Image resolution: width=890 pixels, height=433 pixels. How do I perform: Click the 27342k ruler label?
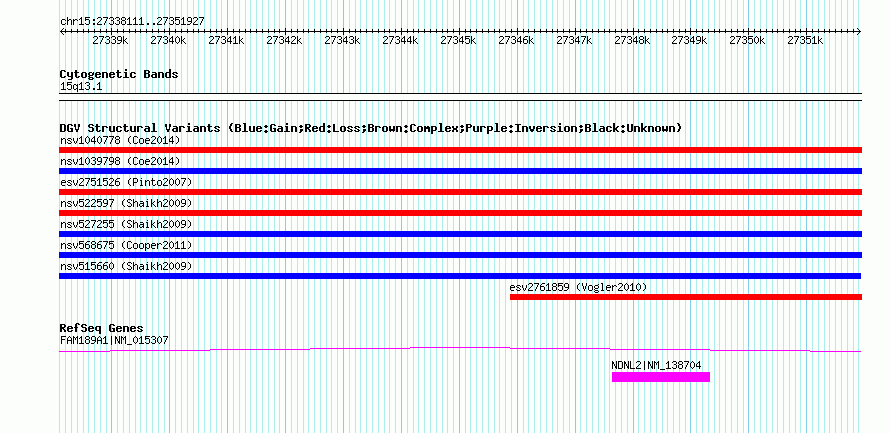tap(284, 40)
